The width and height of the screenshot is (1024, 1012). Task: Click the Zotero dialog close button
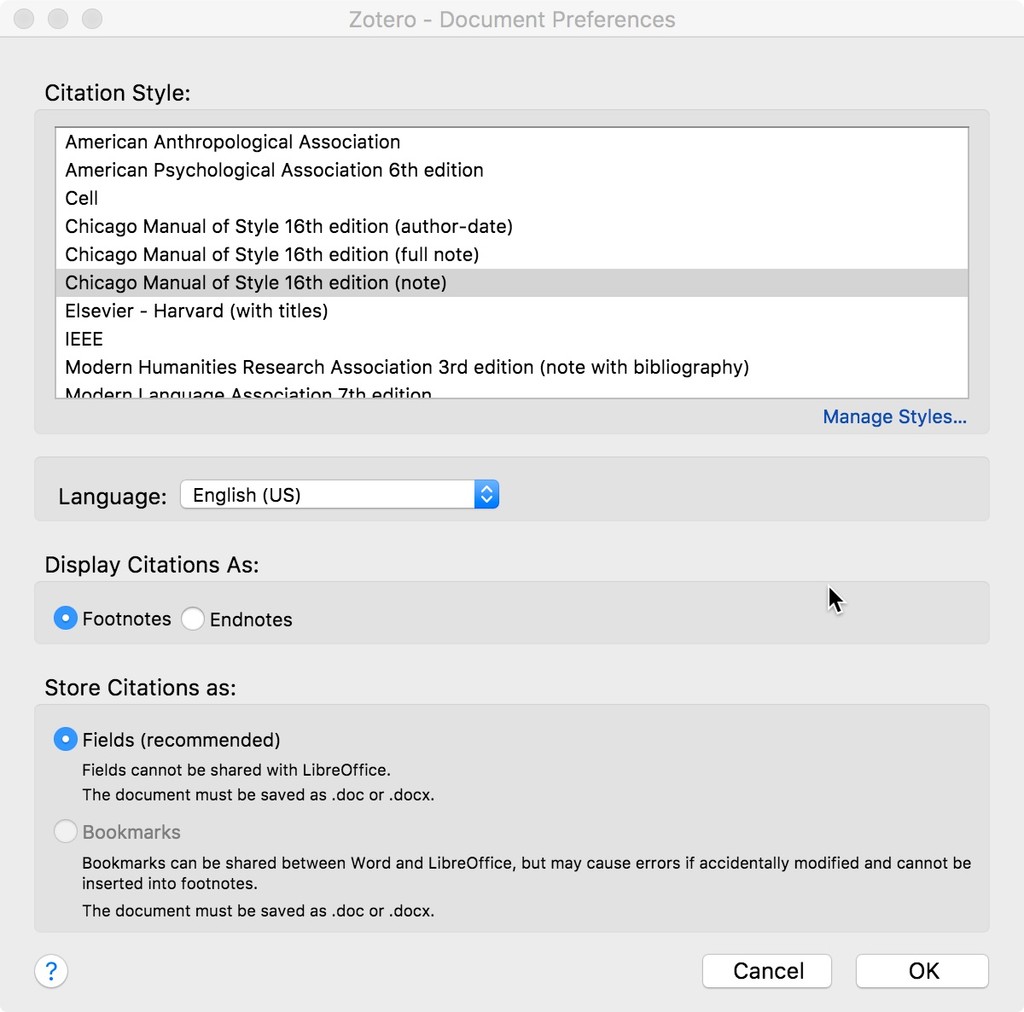pos(22,18)
